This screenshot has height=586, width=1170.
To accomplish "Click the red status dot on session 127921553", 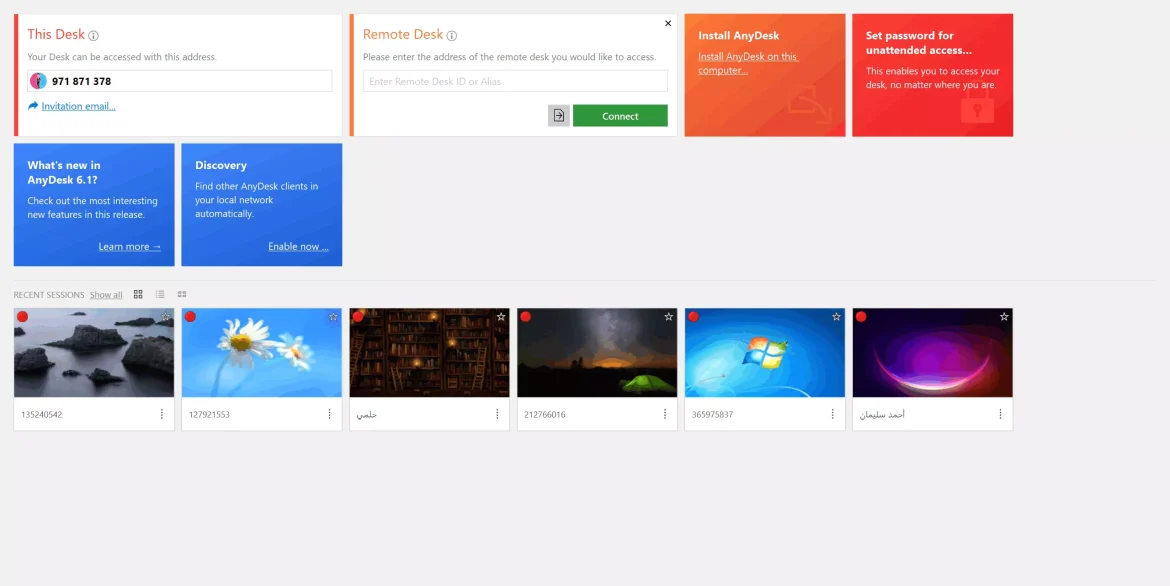I will (190, 317).
